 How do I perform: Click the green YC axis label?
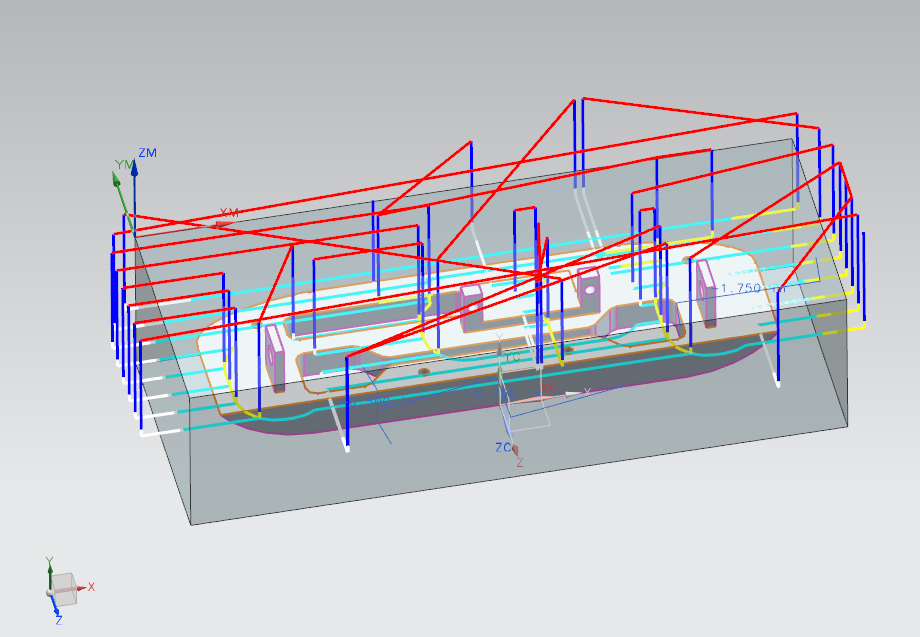pyautogui.click(x=512, y=357)
